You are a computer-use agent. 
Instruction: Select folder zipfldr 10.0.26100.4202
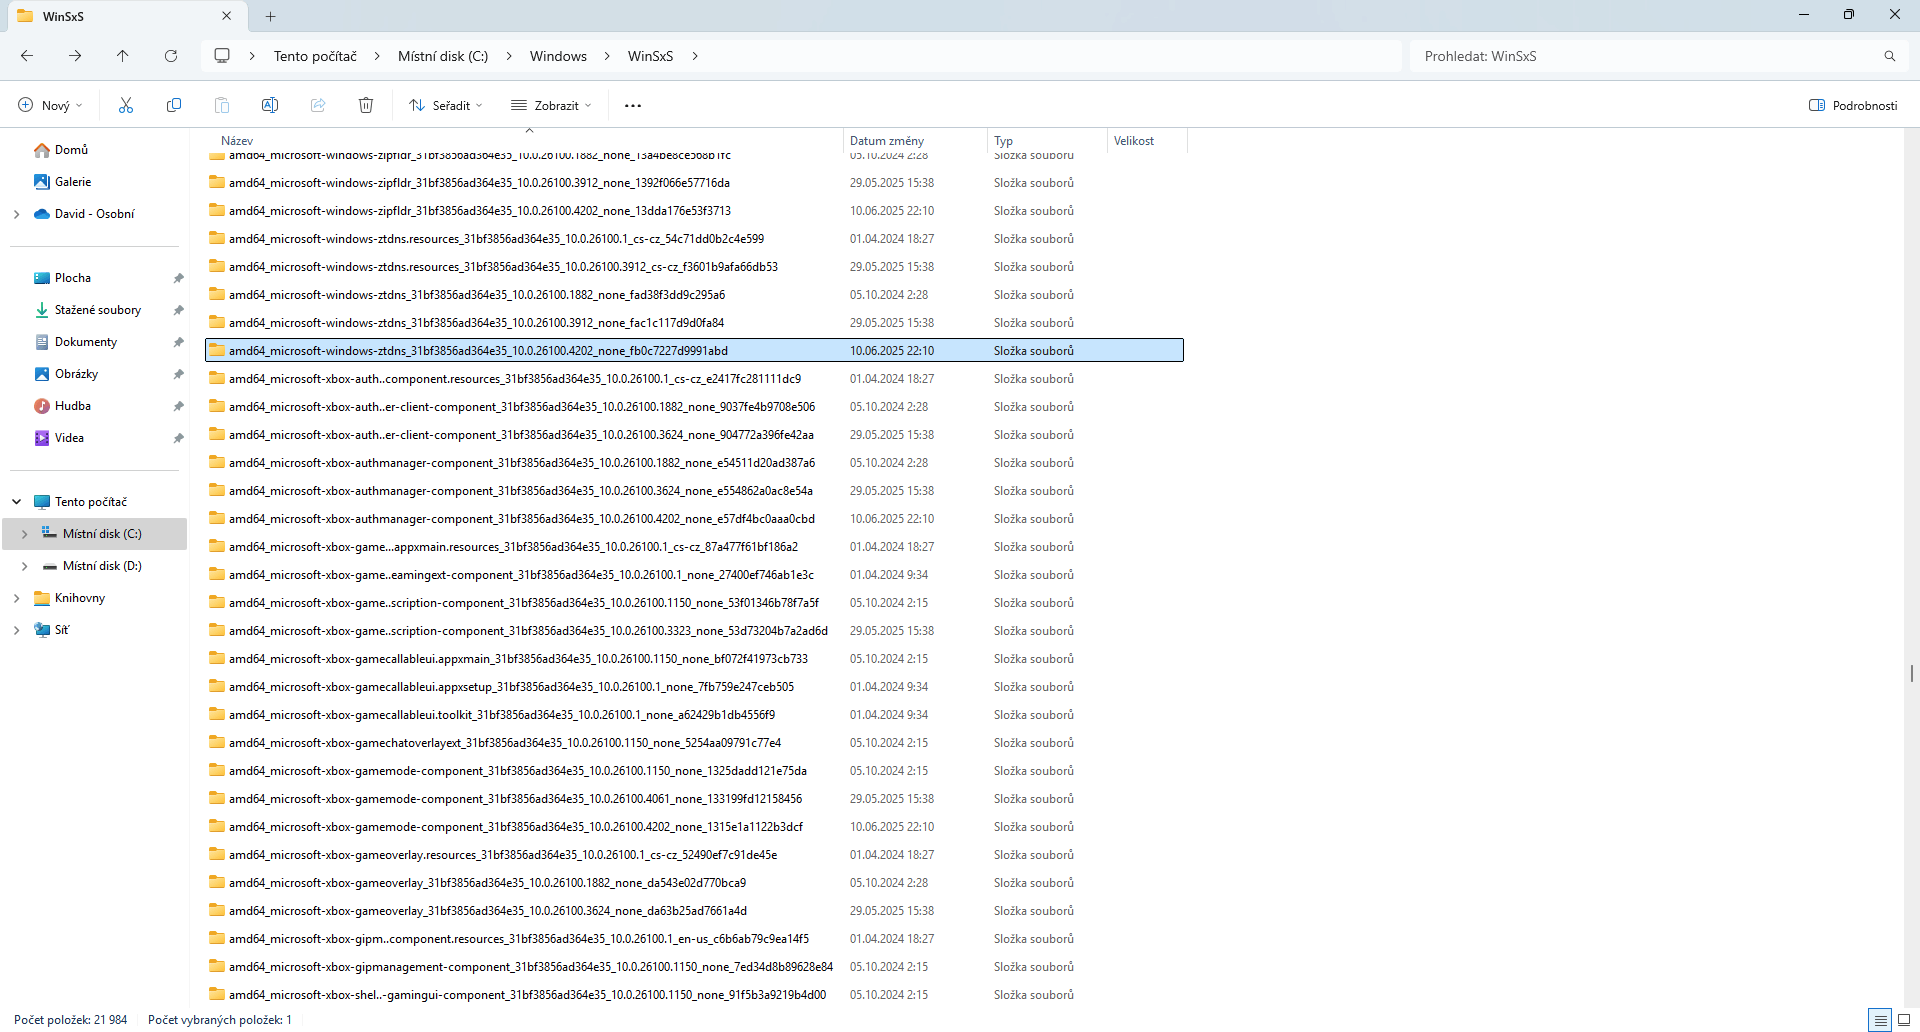694,211
